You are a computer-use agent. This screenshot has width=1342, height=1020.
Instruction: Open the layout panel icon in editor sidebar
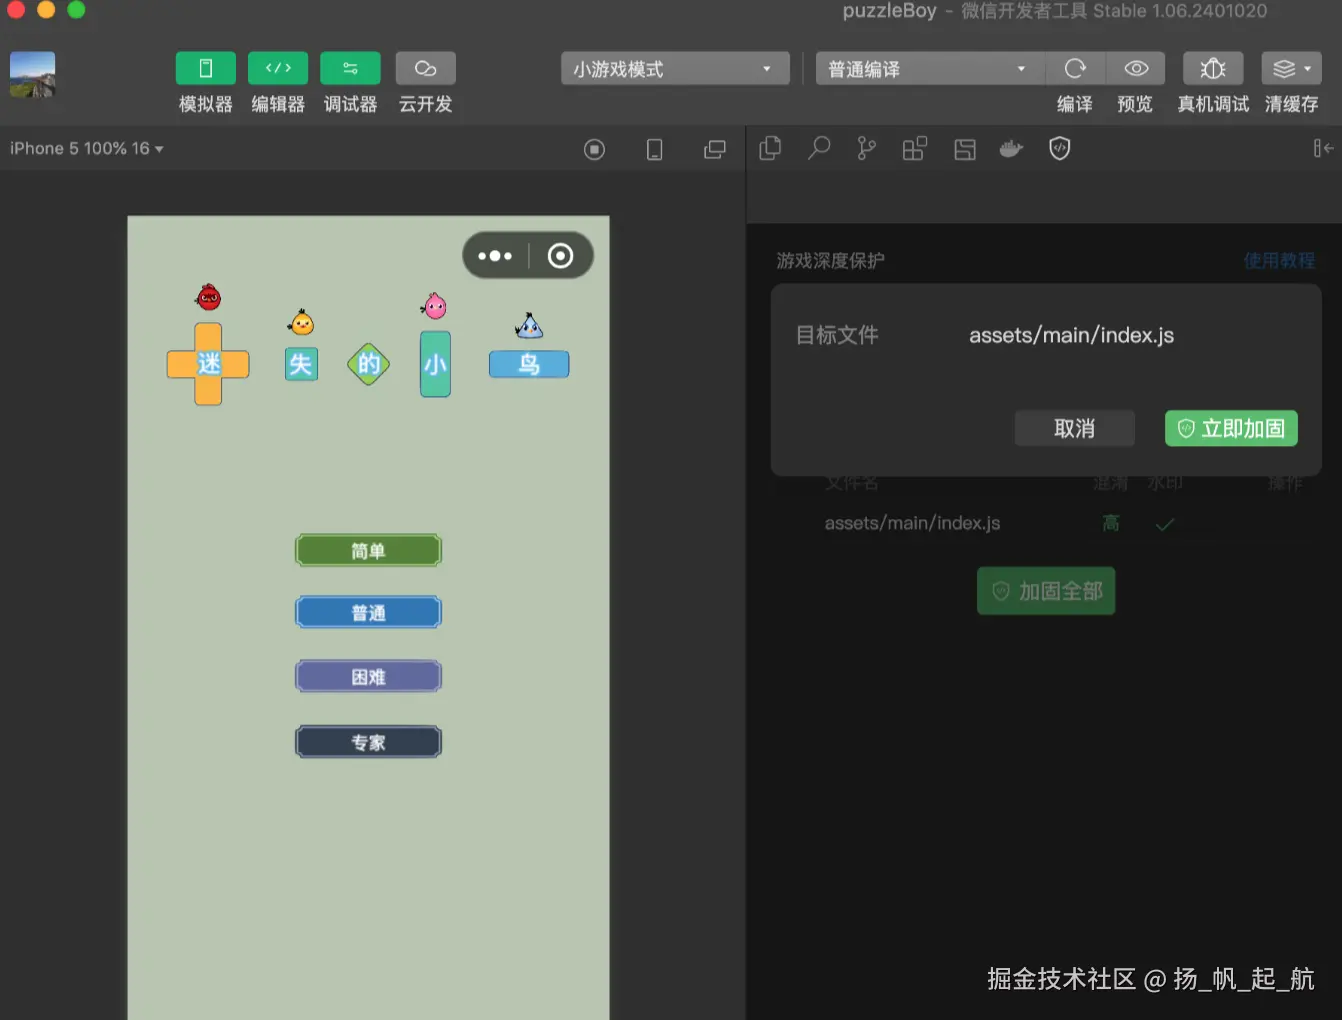pyautogui.click(x=965, y=149)
